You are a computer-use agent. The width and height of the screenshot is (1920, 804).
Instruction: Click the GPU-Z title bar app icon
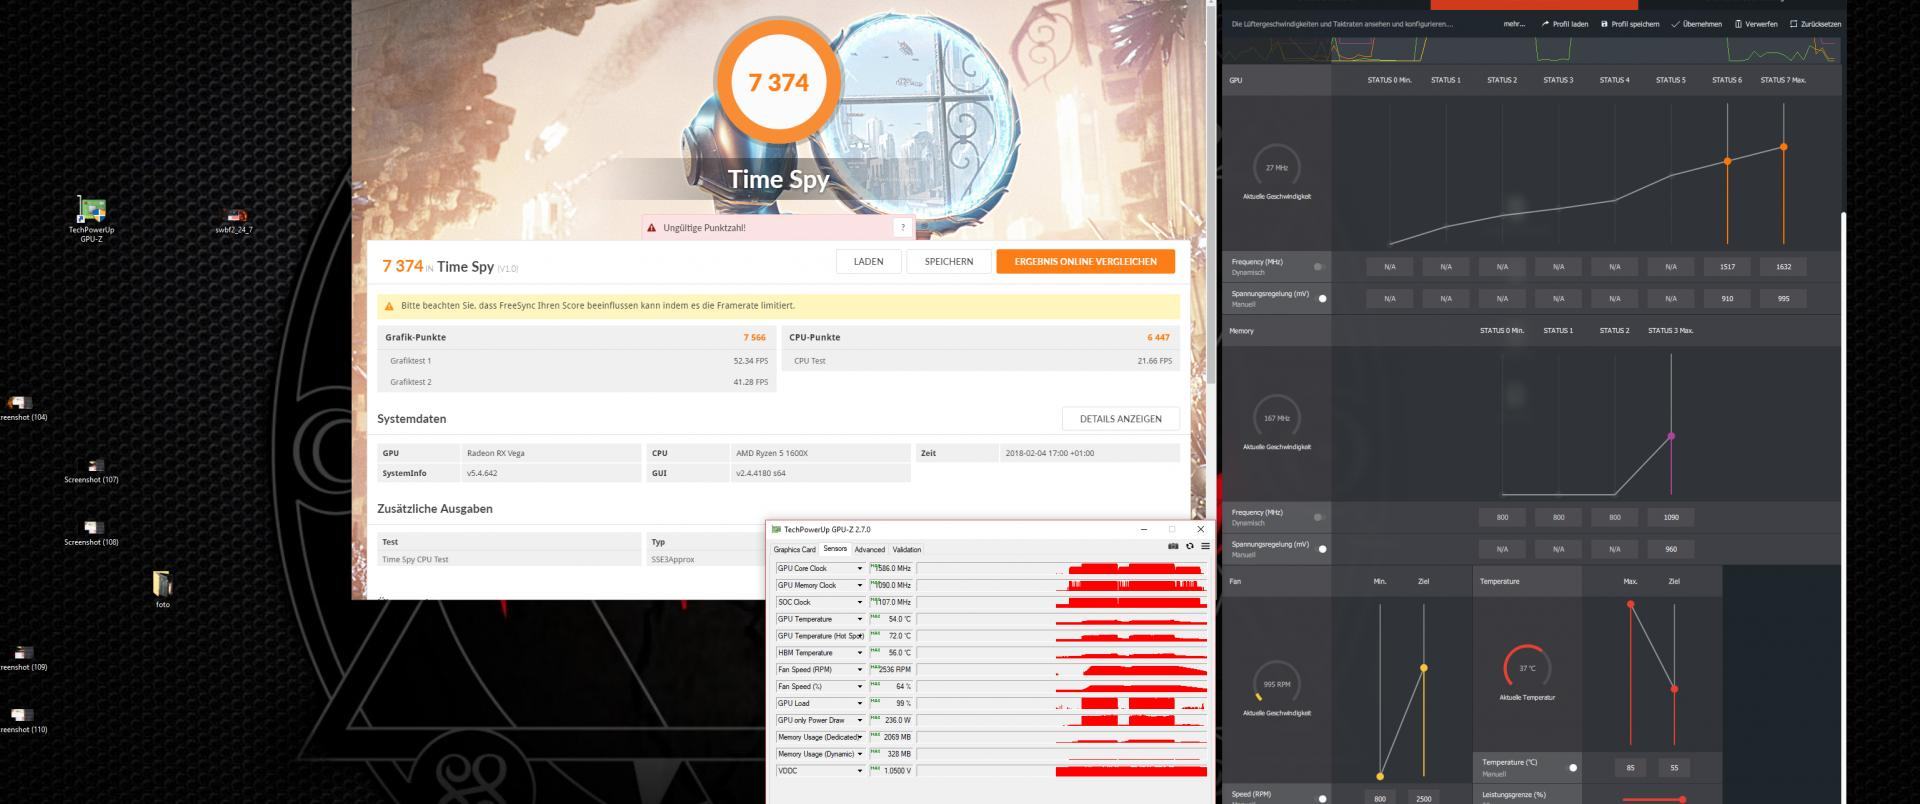[x=777, y=529]
